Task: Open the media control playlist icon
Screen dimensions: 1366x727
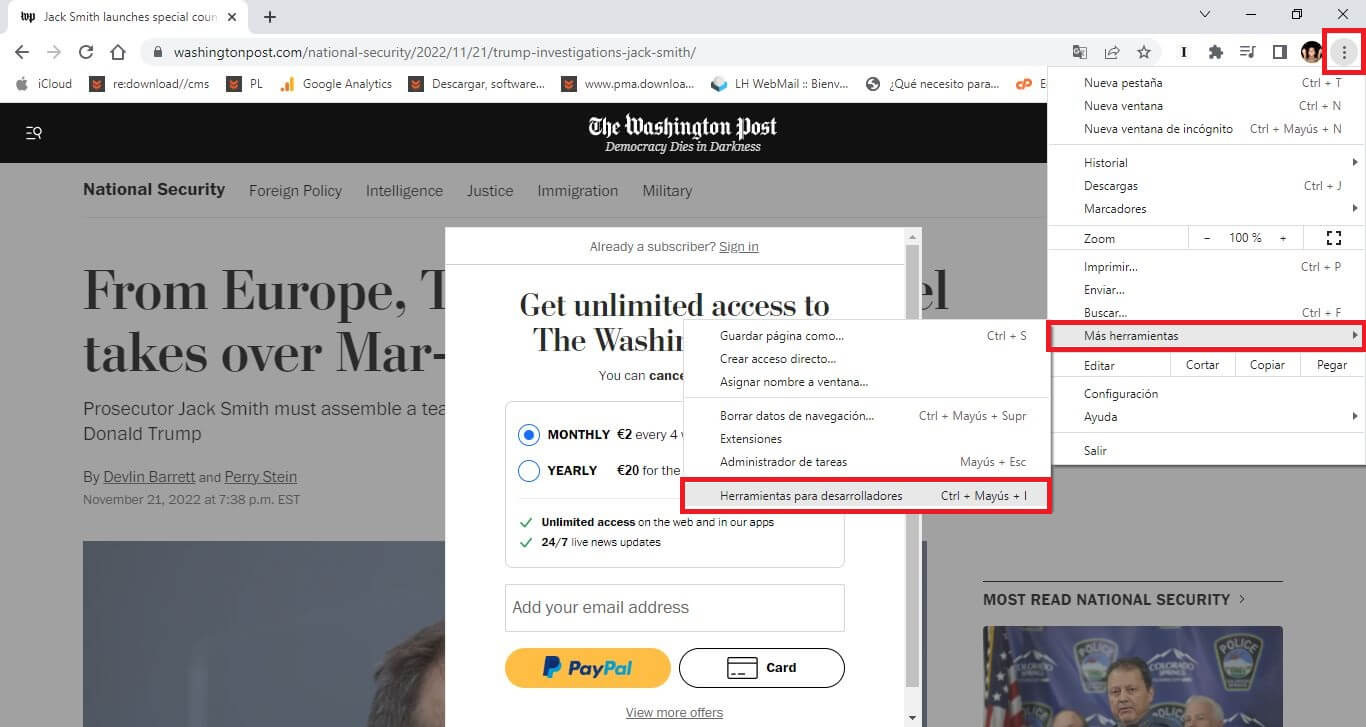Action: pos(1247,52)
